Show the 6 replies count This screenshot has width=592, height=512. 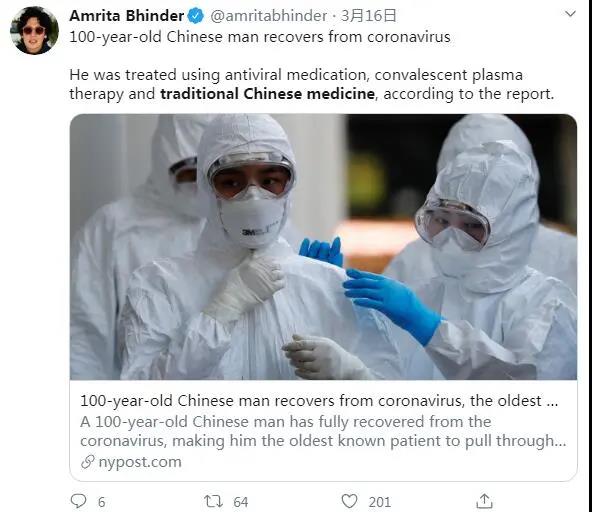click(102, 502)
